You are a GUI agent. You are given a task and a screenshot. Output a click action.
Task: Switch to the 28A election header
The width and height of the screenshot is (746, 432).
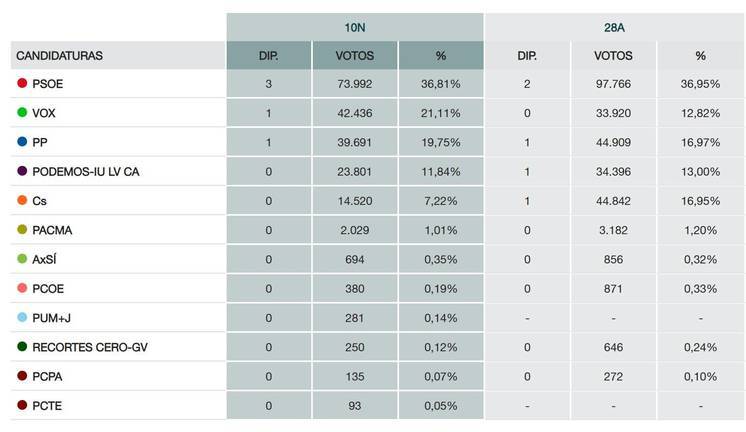(614, 26)
